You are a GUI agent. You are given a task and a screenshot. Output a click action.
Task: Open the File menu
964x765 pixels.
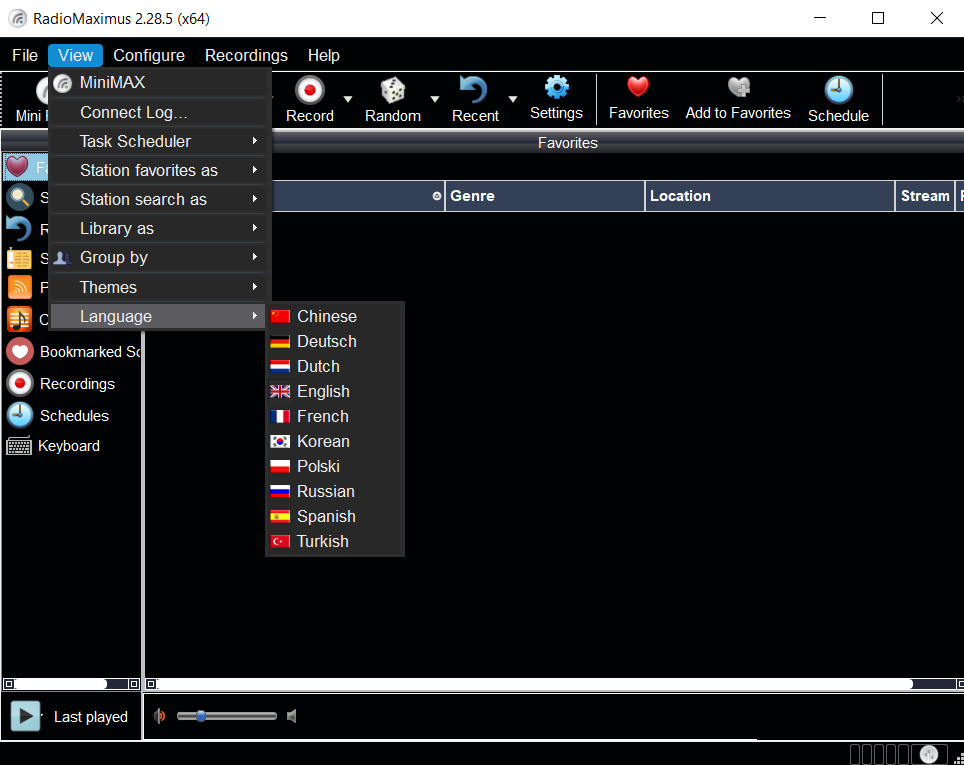click(x=25, y=55)
